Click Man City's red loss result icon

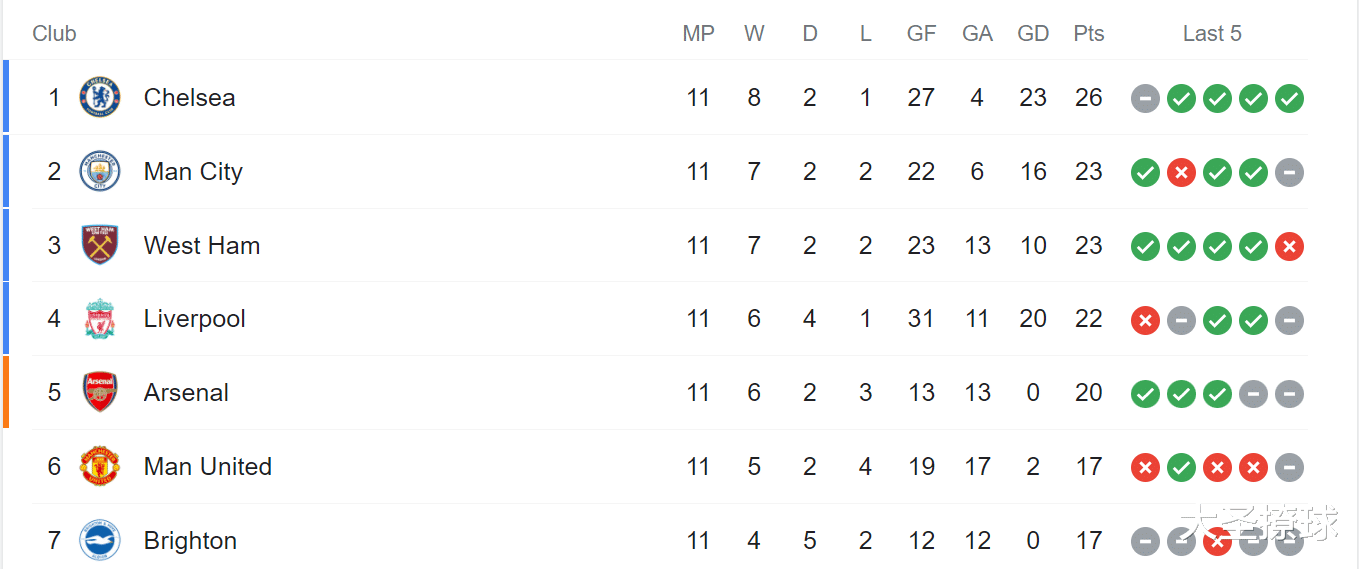[x=1181, y=172]
